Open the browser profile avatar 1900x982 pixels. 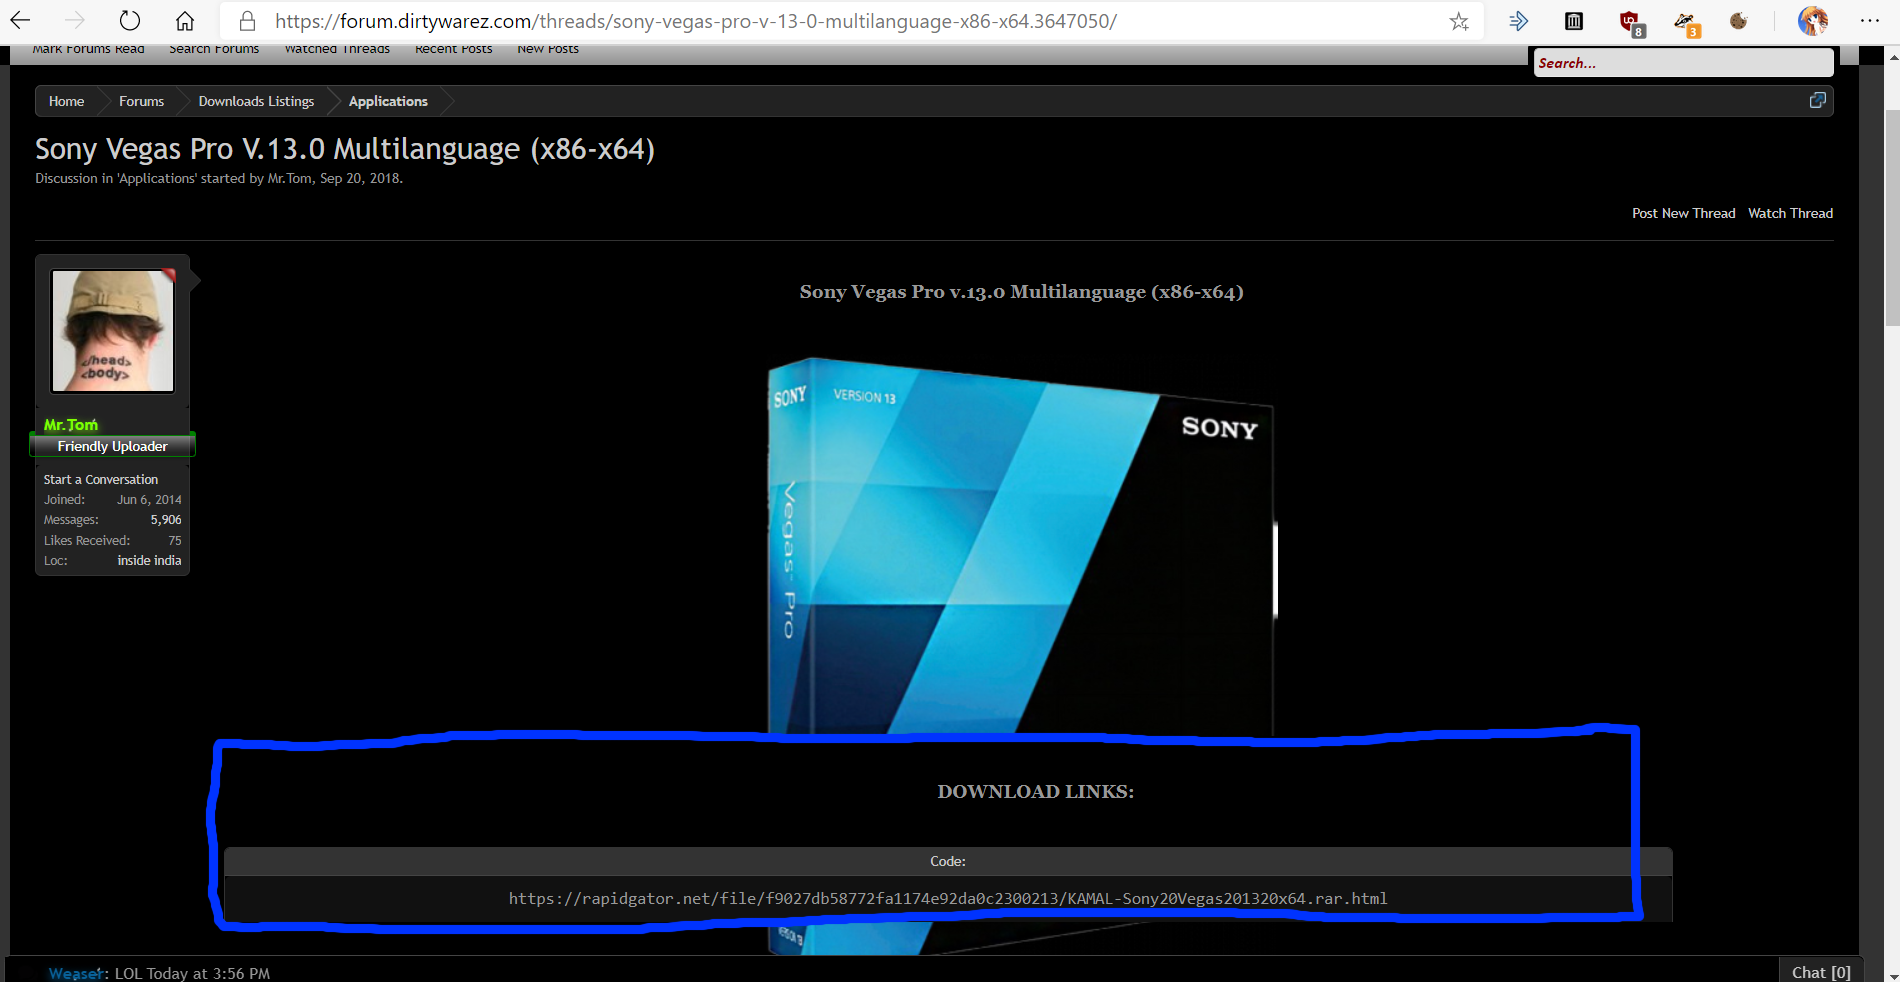[x=1812, y=21]
